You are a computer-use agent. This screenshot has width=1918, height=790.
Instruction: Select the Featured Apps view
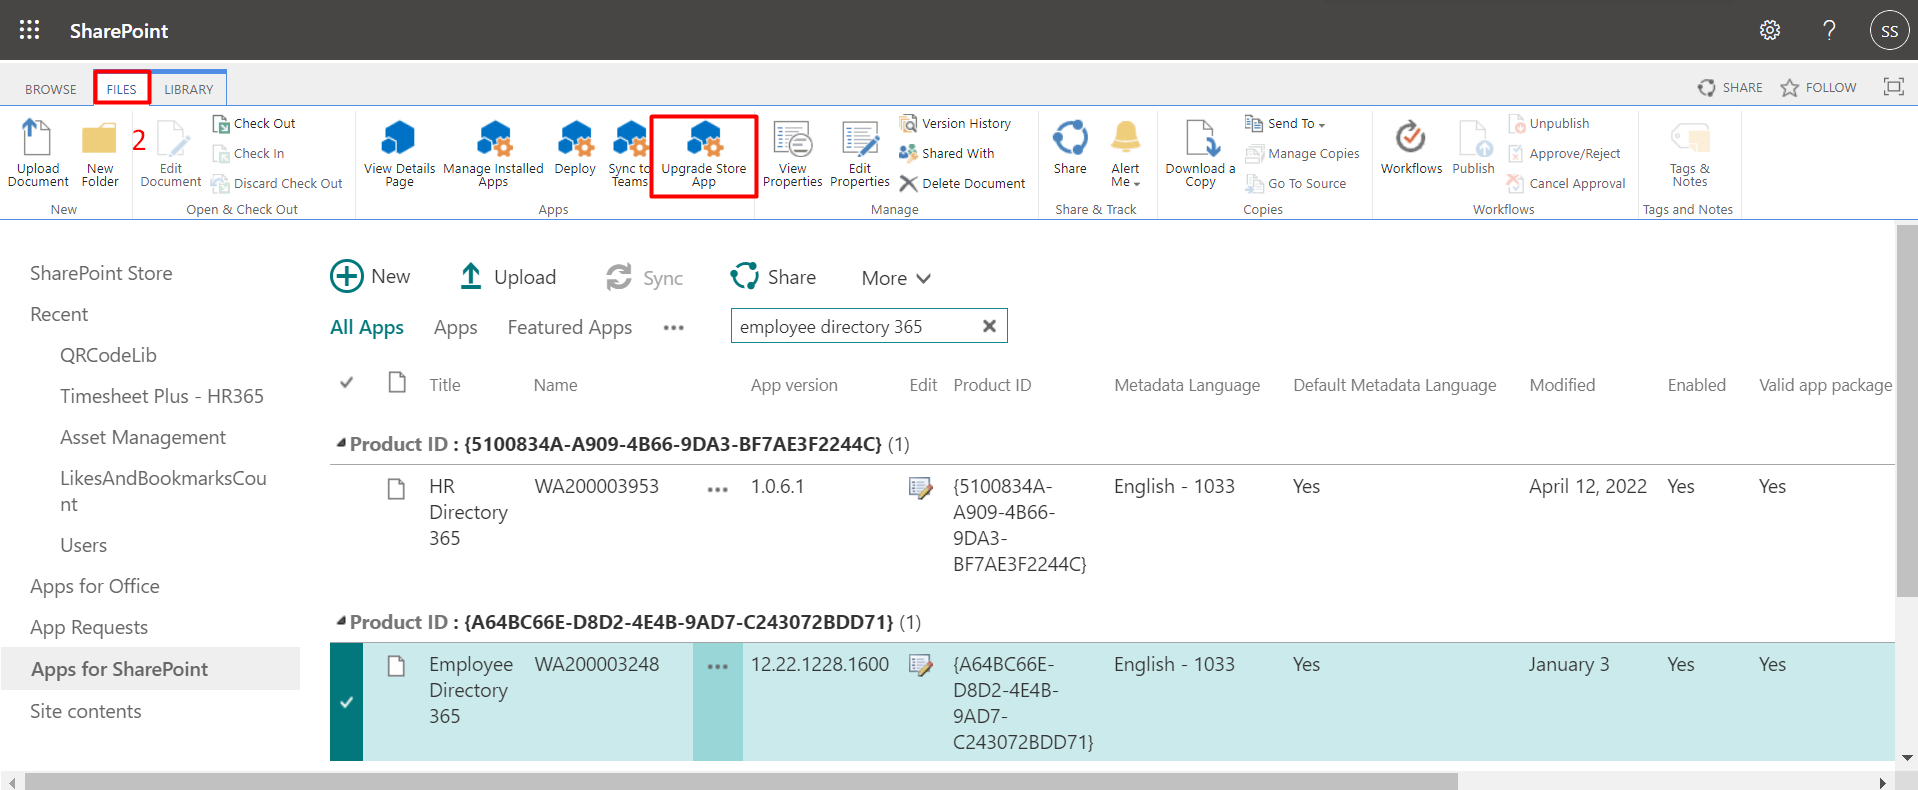click(x=569, y=327)
